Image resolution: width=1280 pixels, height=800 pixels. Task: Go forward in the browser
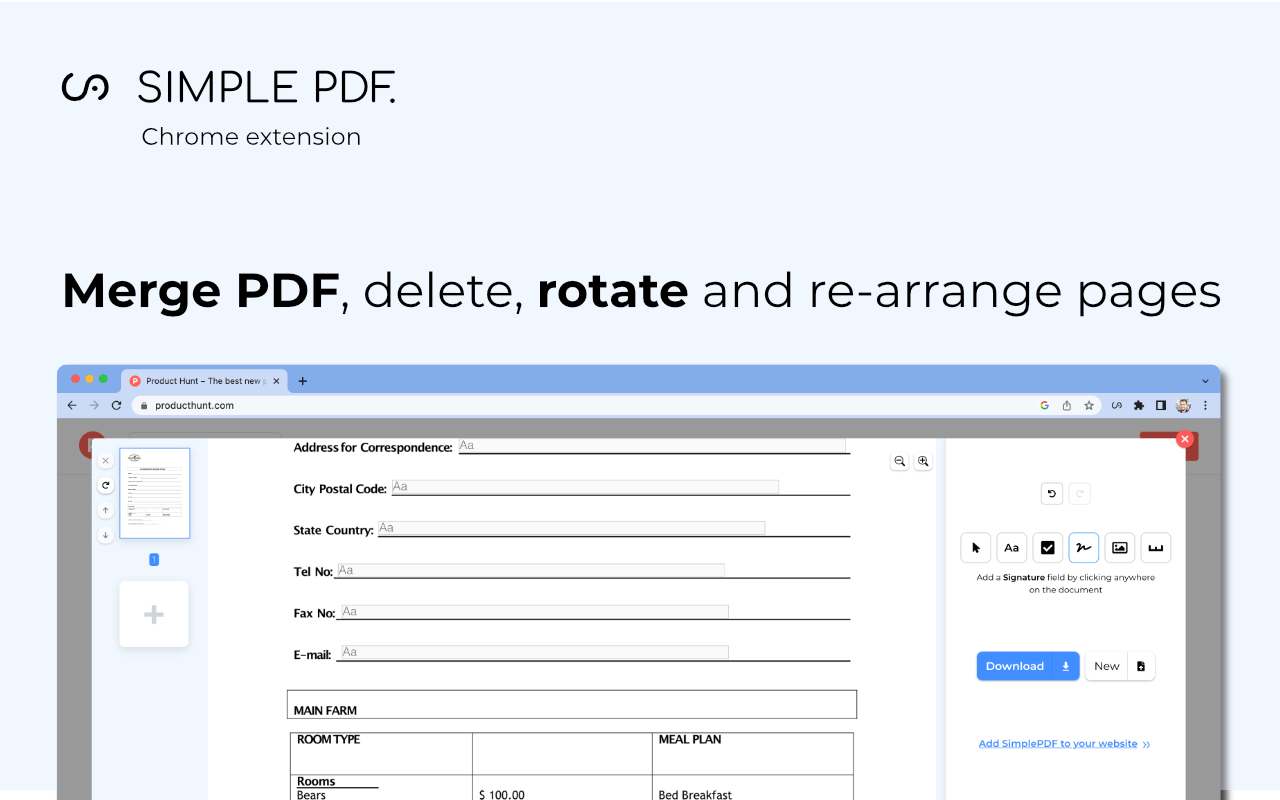point(94,405)
